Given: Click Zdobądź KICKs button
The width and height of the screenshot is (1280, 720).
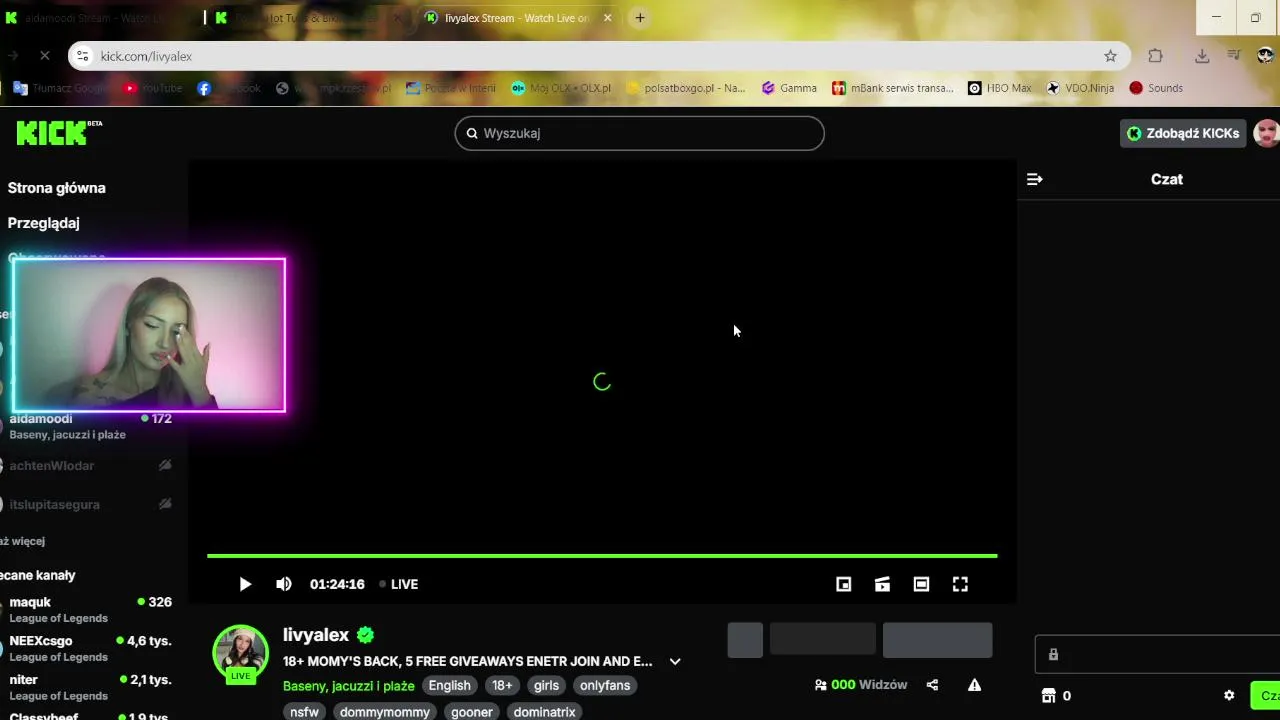Looking at the screenshot, I should 1183,133.
